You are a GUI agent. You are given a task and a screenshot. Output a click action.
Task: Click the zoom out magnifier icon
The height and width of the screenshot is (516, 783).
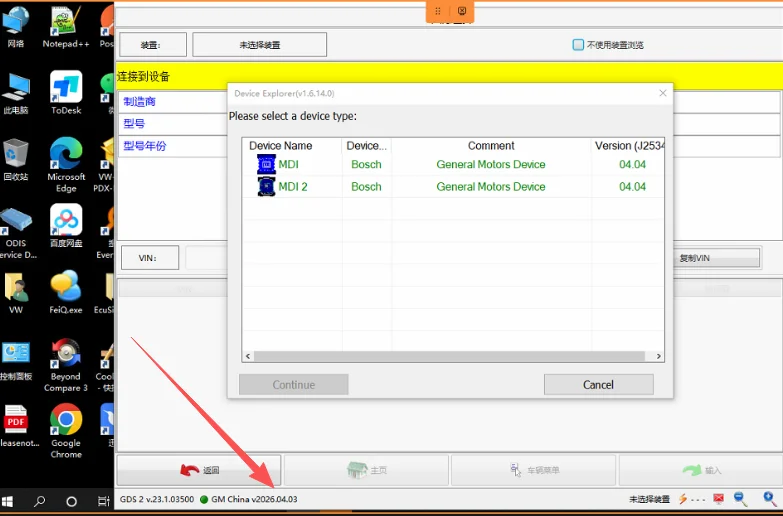click(741, 499)
